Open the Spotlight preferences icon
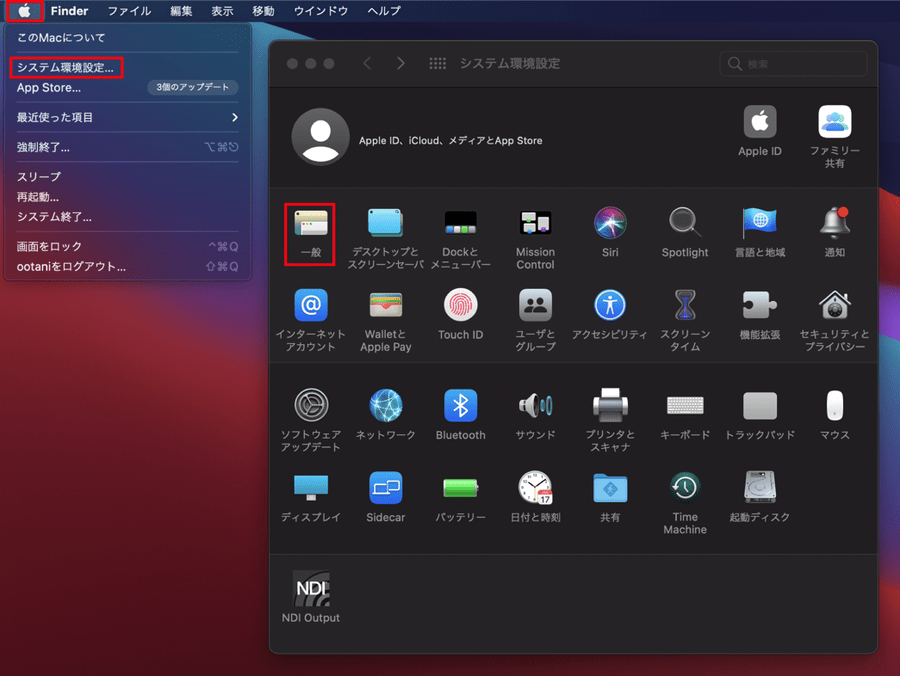900x676 pixels. pyautogui.click(x=684, y=222)
